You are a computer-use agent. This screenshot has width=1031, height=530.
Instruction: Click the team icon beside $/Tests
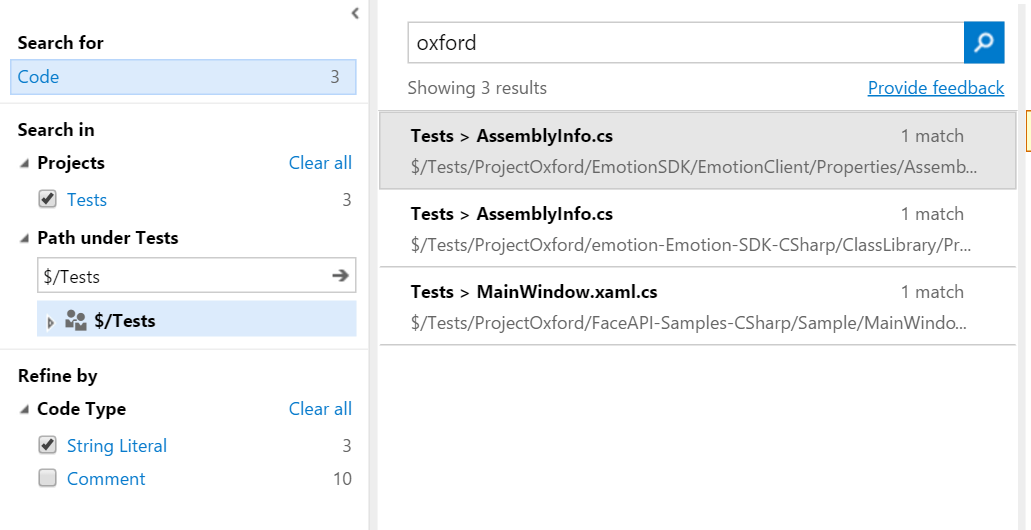75,321
